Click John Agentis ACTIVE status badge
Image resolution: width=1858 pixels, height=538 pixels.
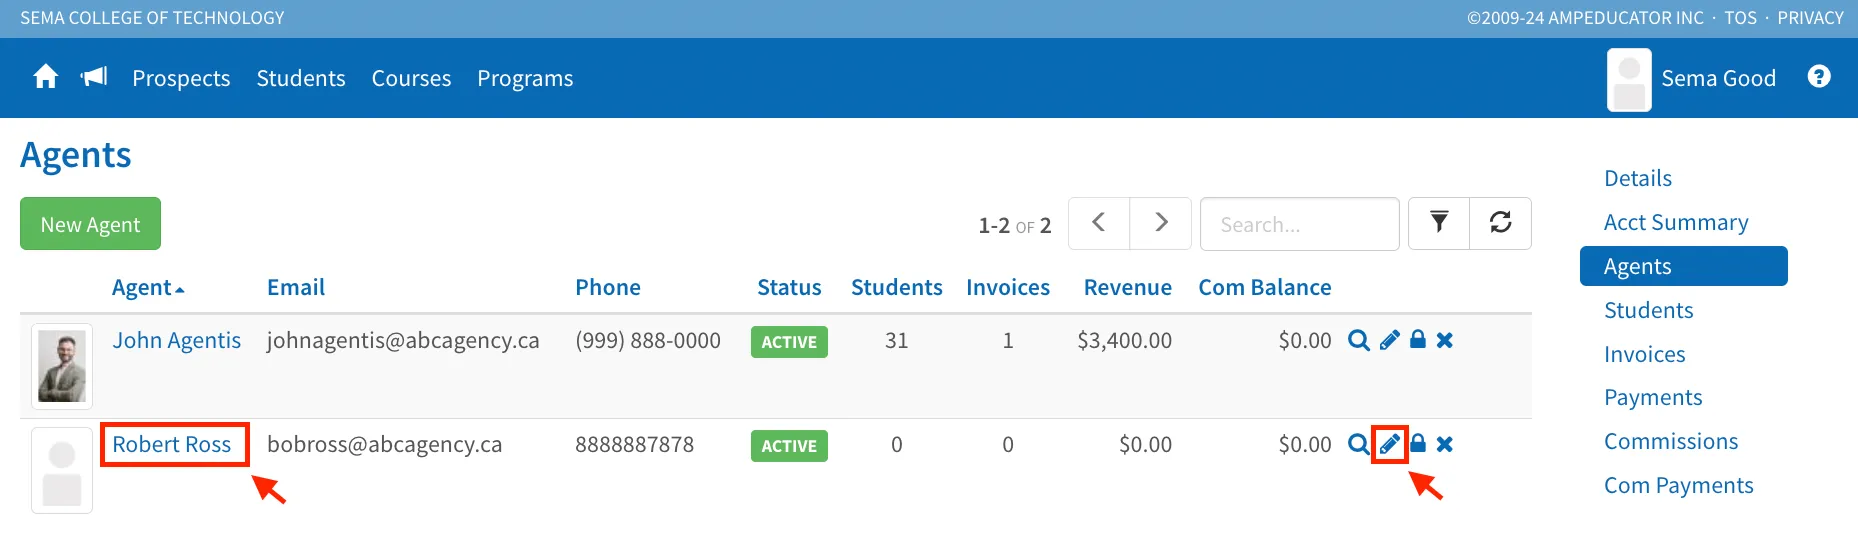[789, 342]
